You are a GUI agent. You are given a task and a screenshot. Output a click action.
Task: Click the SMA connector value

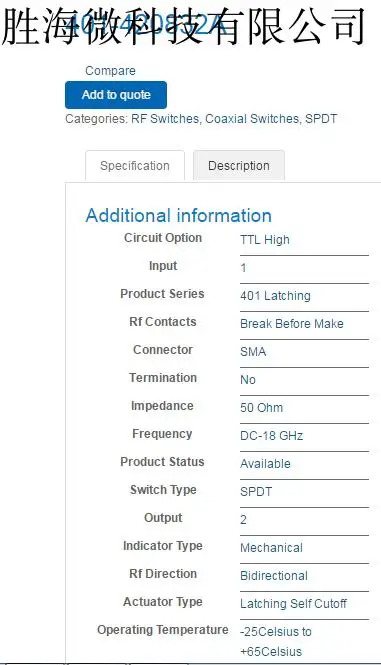(x=253, y=352)
